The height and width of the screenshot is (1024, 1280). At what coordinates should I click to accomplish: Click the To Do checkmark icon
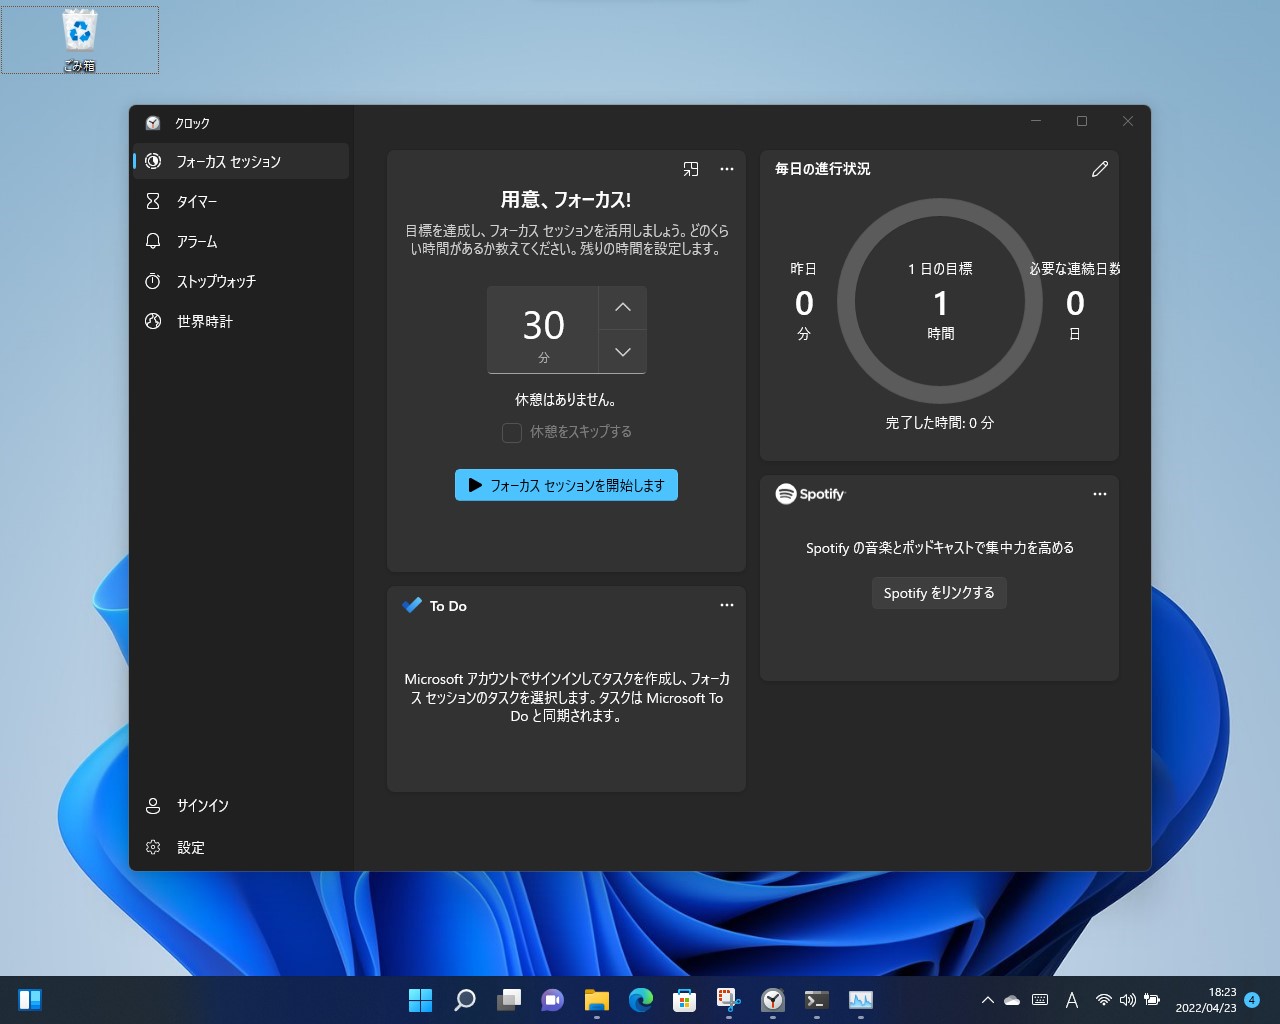(x=411, y=604)
